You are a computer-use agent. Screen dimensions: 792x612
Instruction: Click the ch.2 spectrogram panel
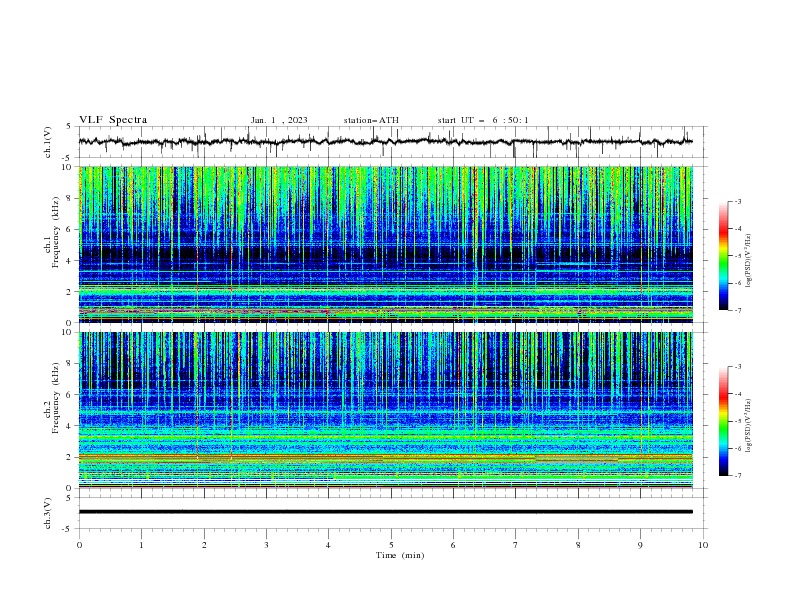click(386, 410)
